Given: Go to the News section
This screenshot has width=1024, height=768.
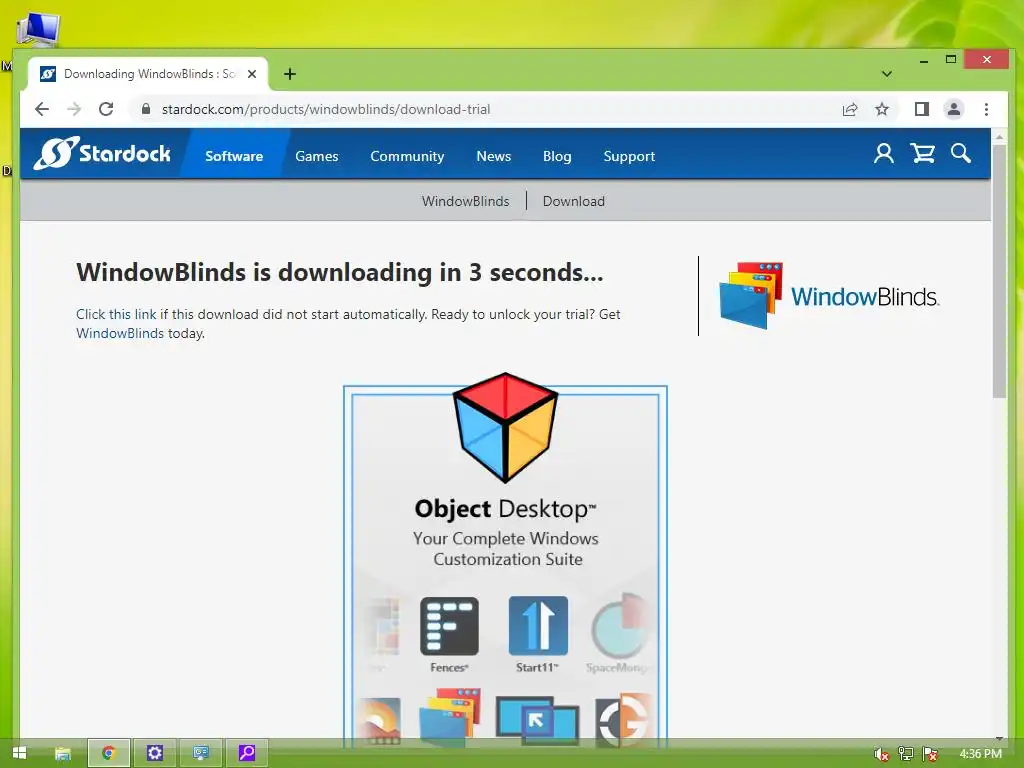Looking at the screenshot, I should (x=494, y=156).
